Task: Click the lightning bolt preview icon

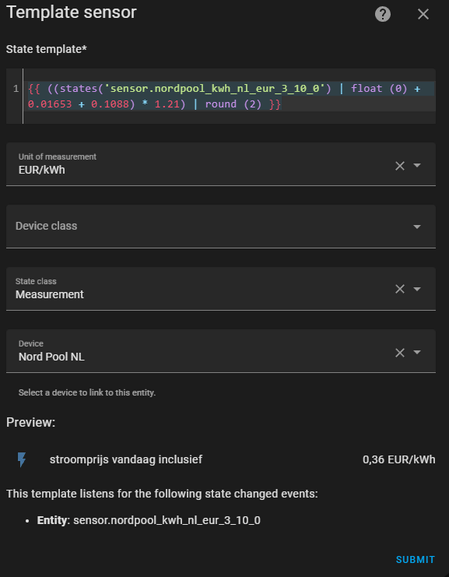Action: (22, 460)
